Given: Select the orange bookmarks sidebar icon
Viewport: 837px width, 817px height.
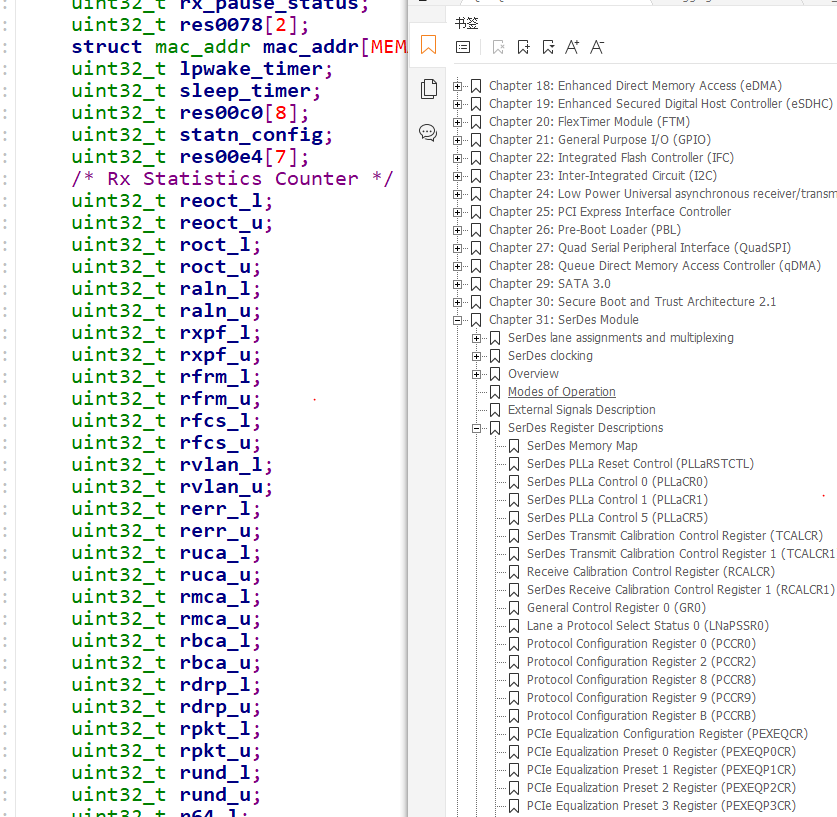Looking at the screenshot, I should [x=428, y=45].
